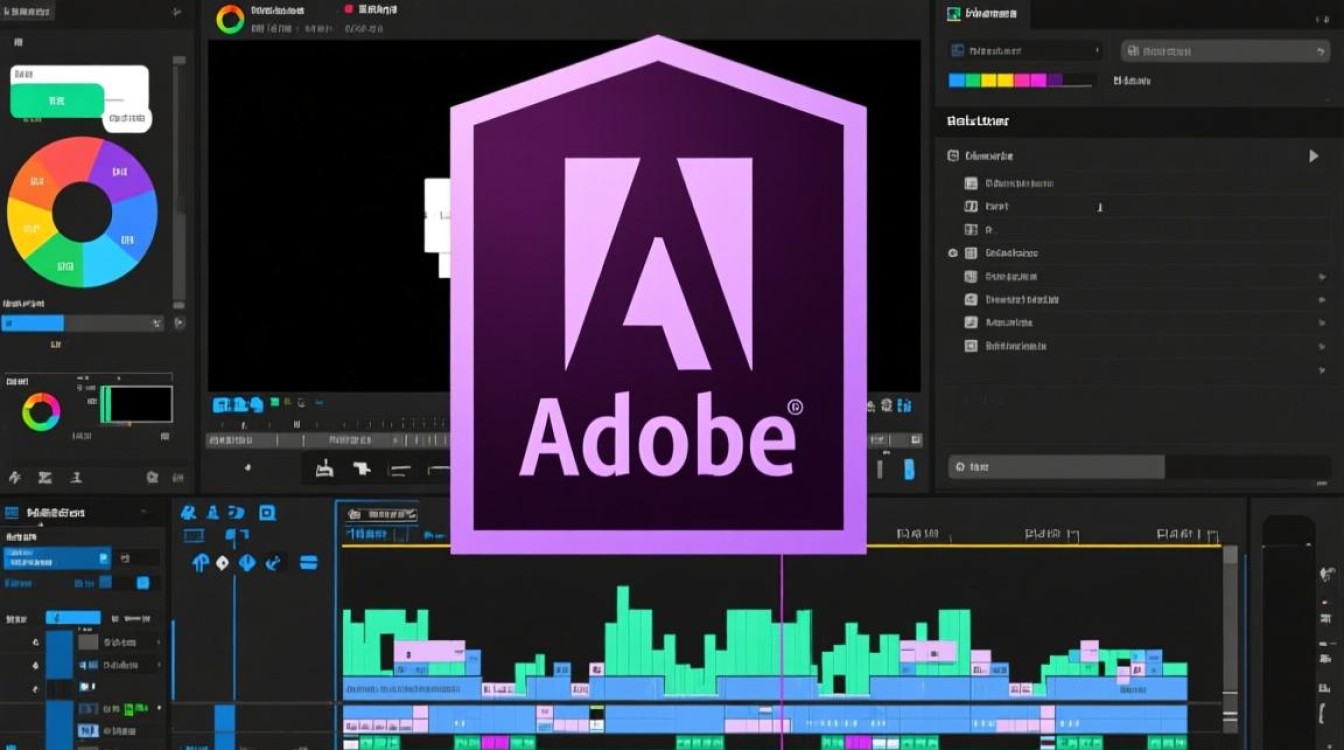Select the tallest green clip in the timeline
Image resolution: width=1344 pixels, height=750 pixels.
pyautogui.click(x=623, y=631)
